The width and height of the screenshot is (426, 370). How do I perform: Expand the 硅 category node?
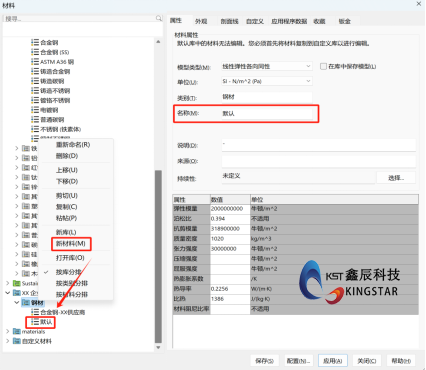tap(17, 254)
